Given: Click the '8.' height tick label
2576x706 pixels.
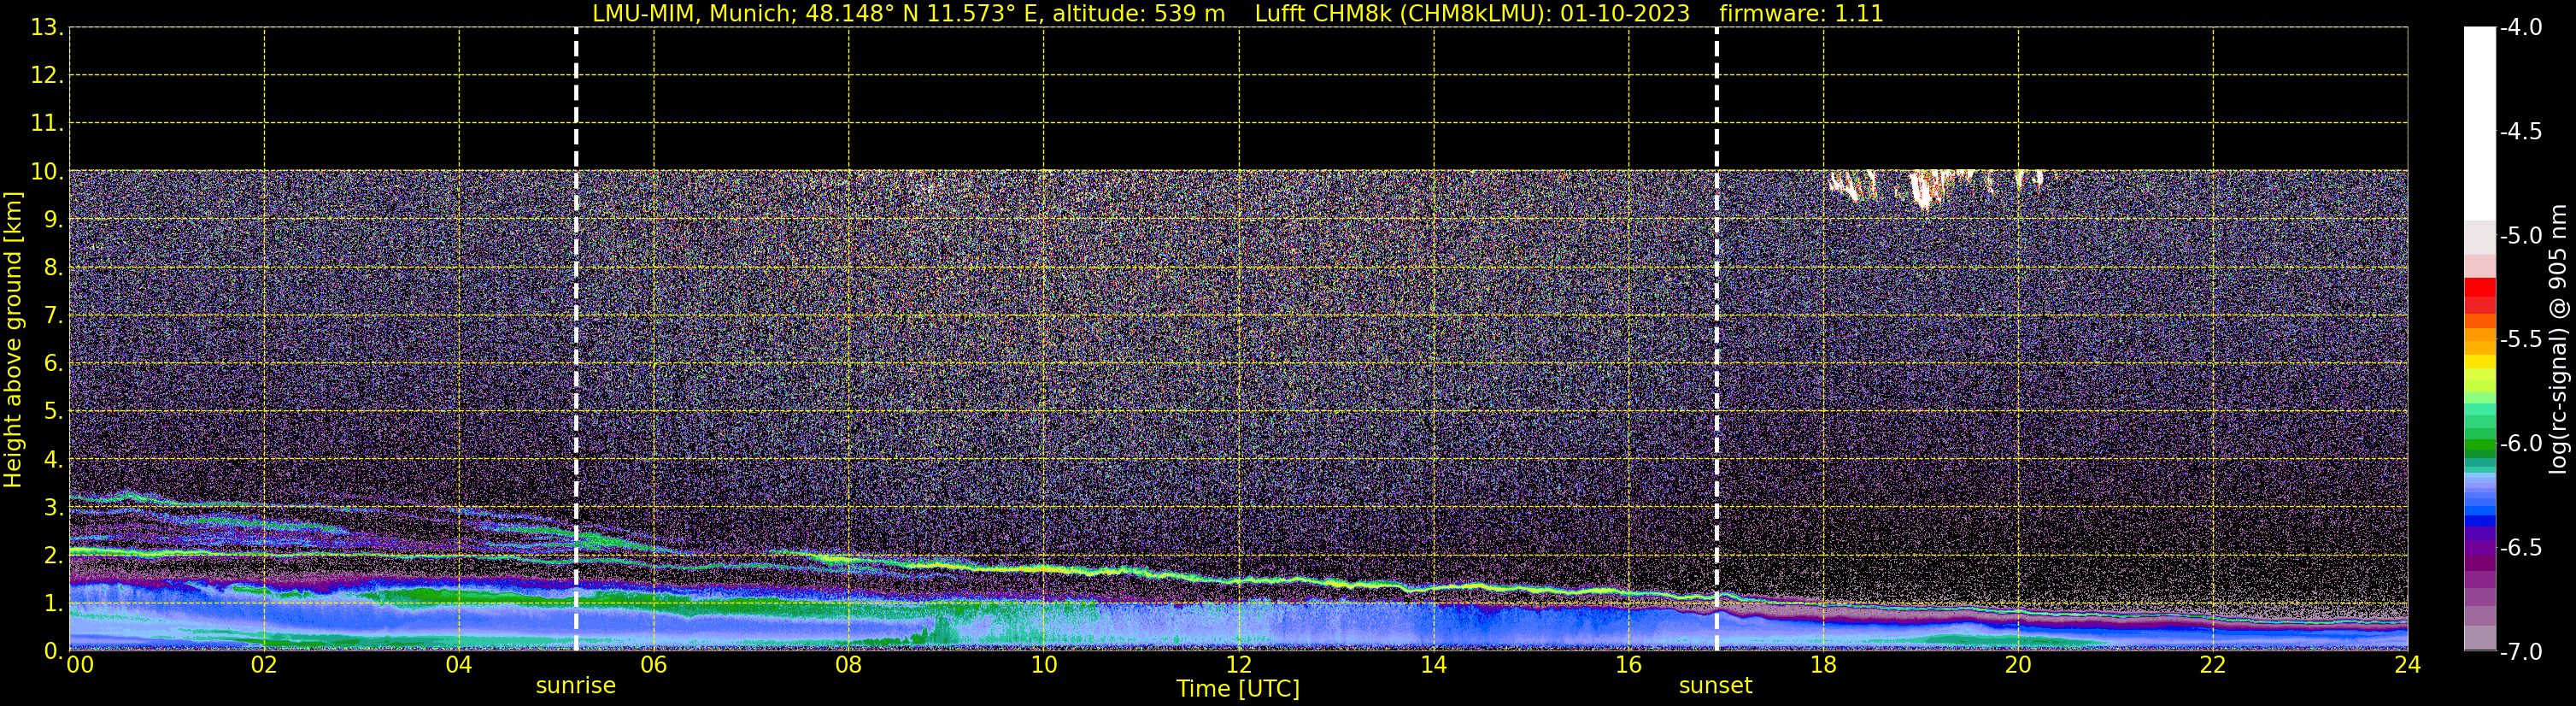Looking at the screenshot, I should click(x=53, y=267).
